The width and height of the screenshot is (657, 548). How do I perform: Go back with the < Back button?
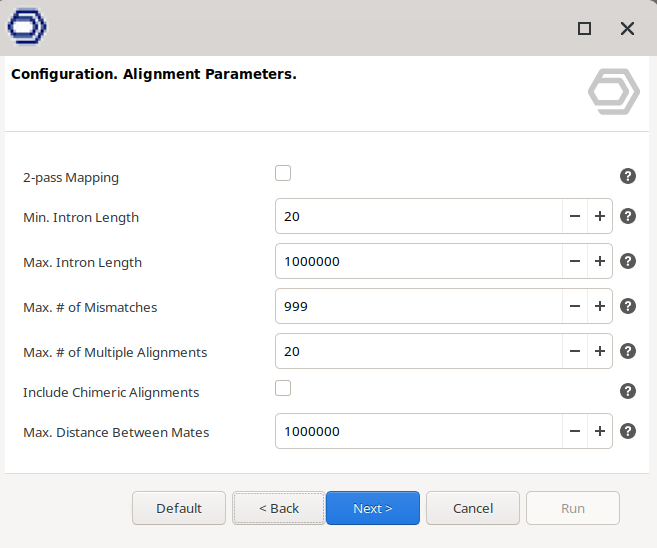click(x=279, y=508)
